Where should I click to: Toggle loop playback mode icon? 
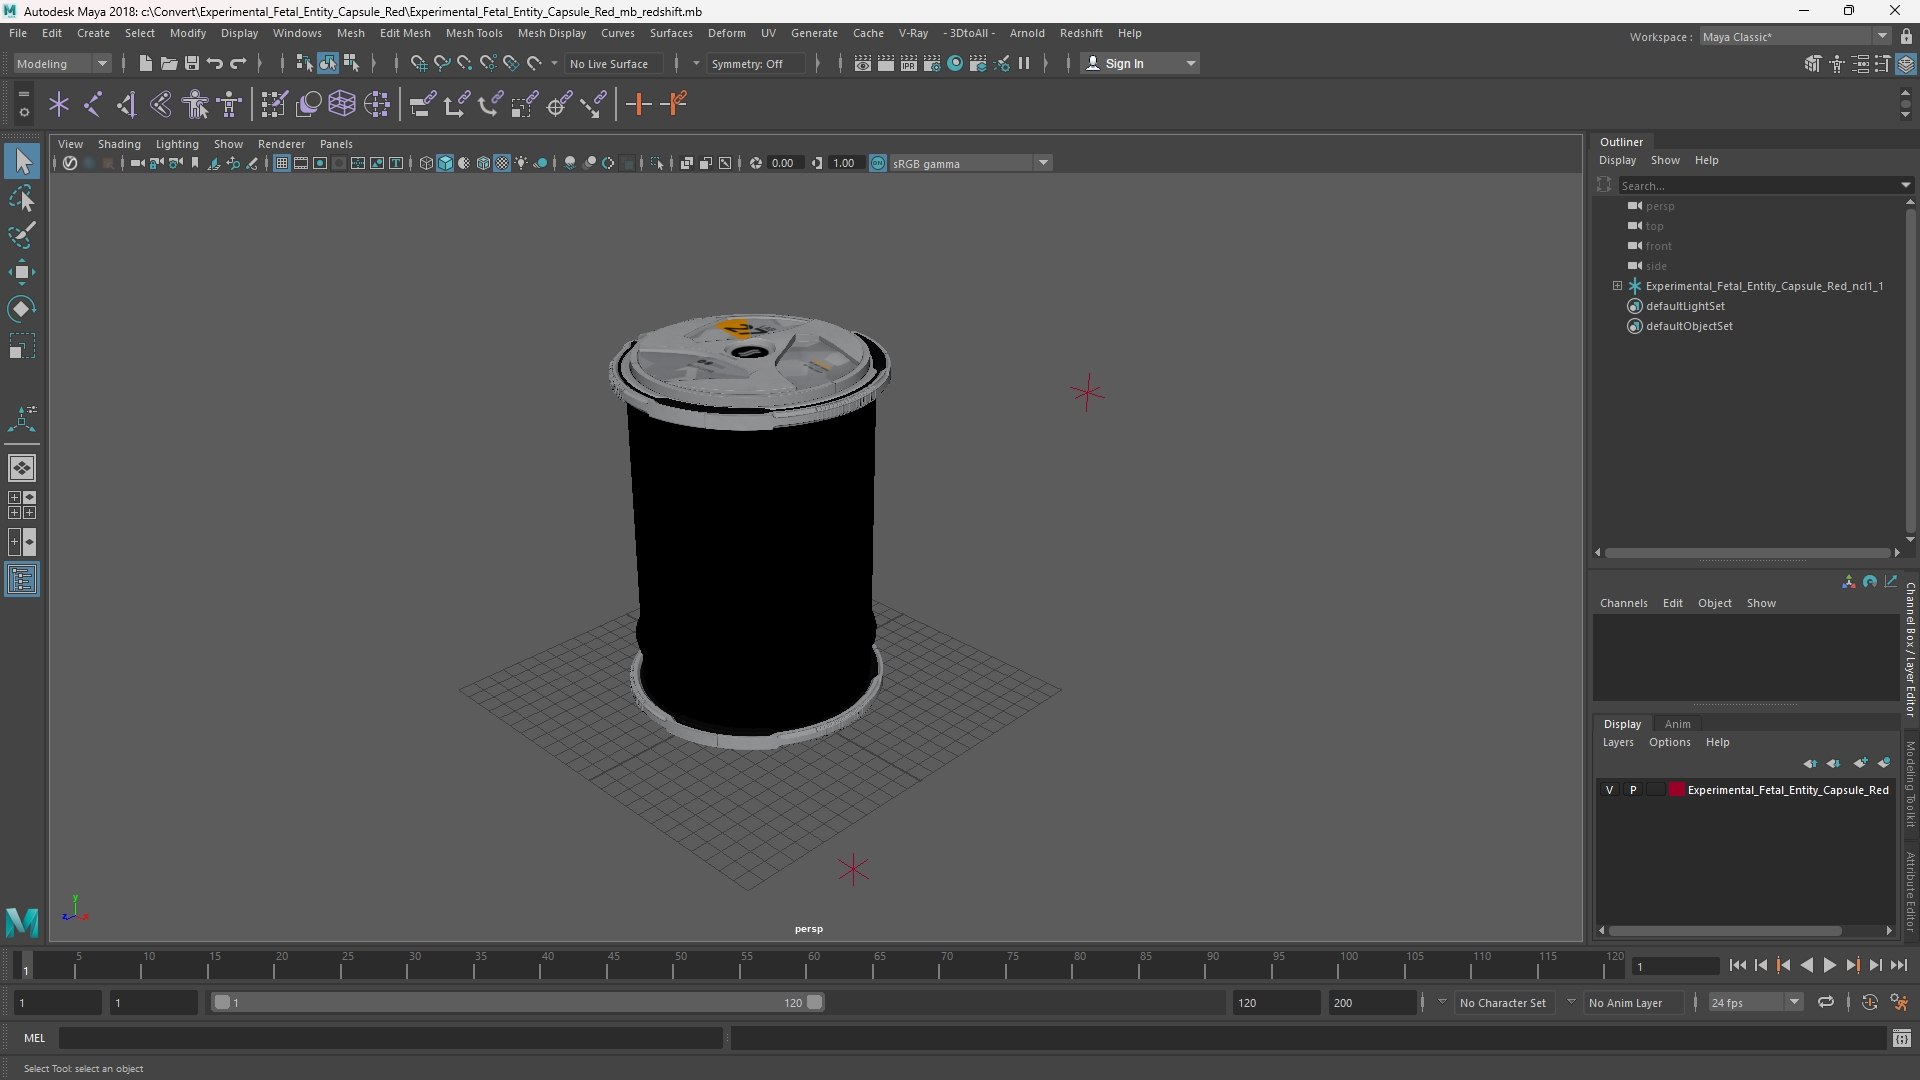tap(1825, 1002)
